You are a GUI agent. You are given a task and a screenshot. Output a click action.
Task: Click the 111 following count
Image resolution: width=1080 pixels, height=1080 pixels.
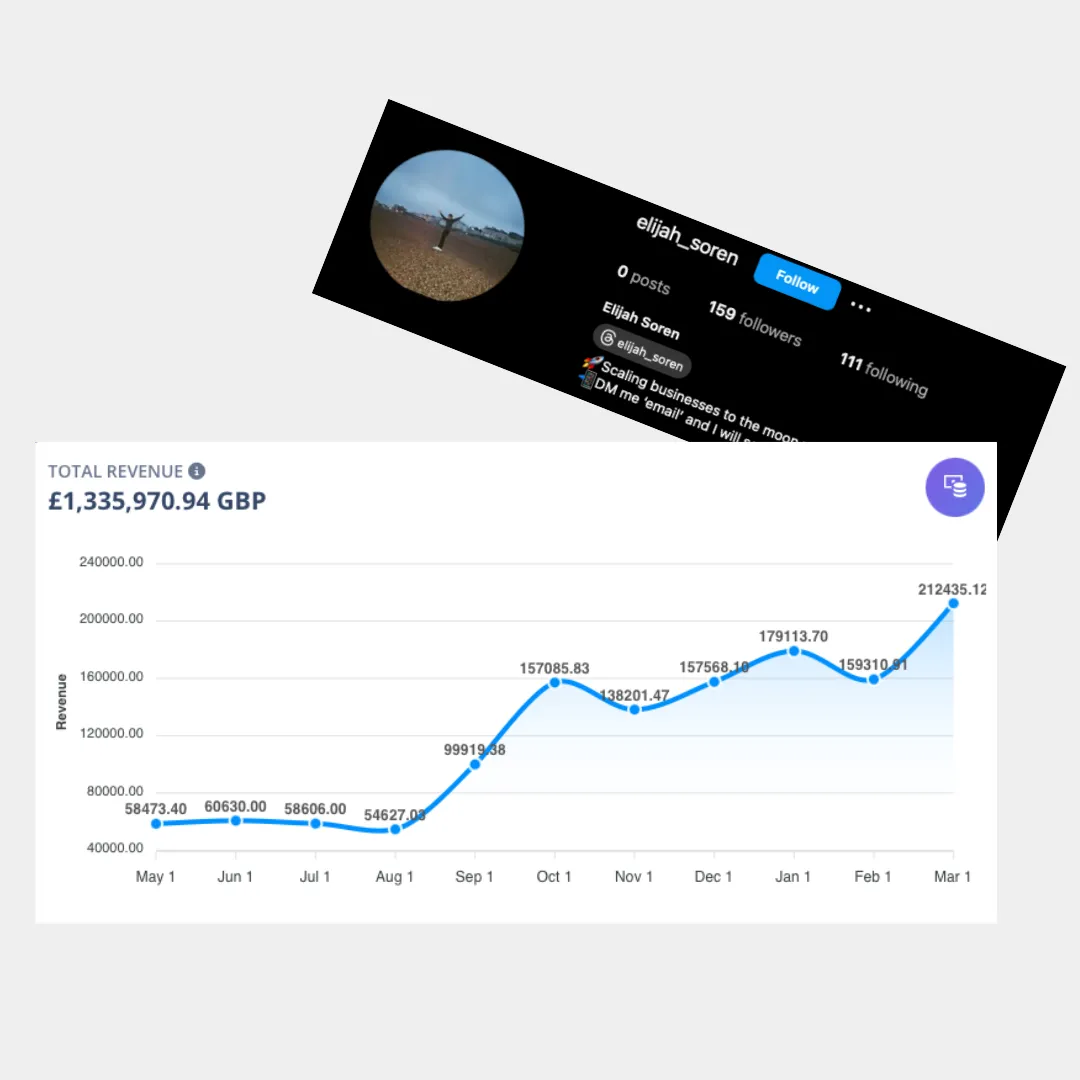883,373
